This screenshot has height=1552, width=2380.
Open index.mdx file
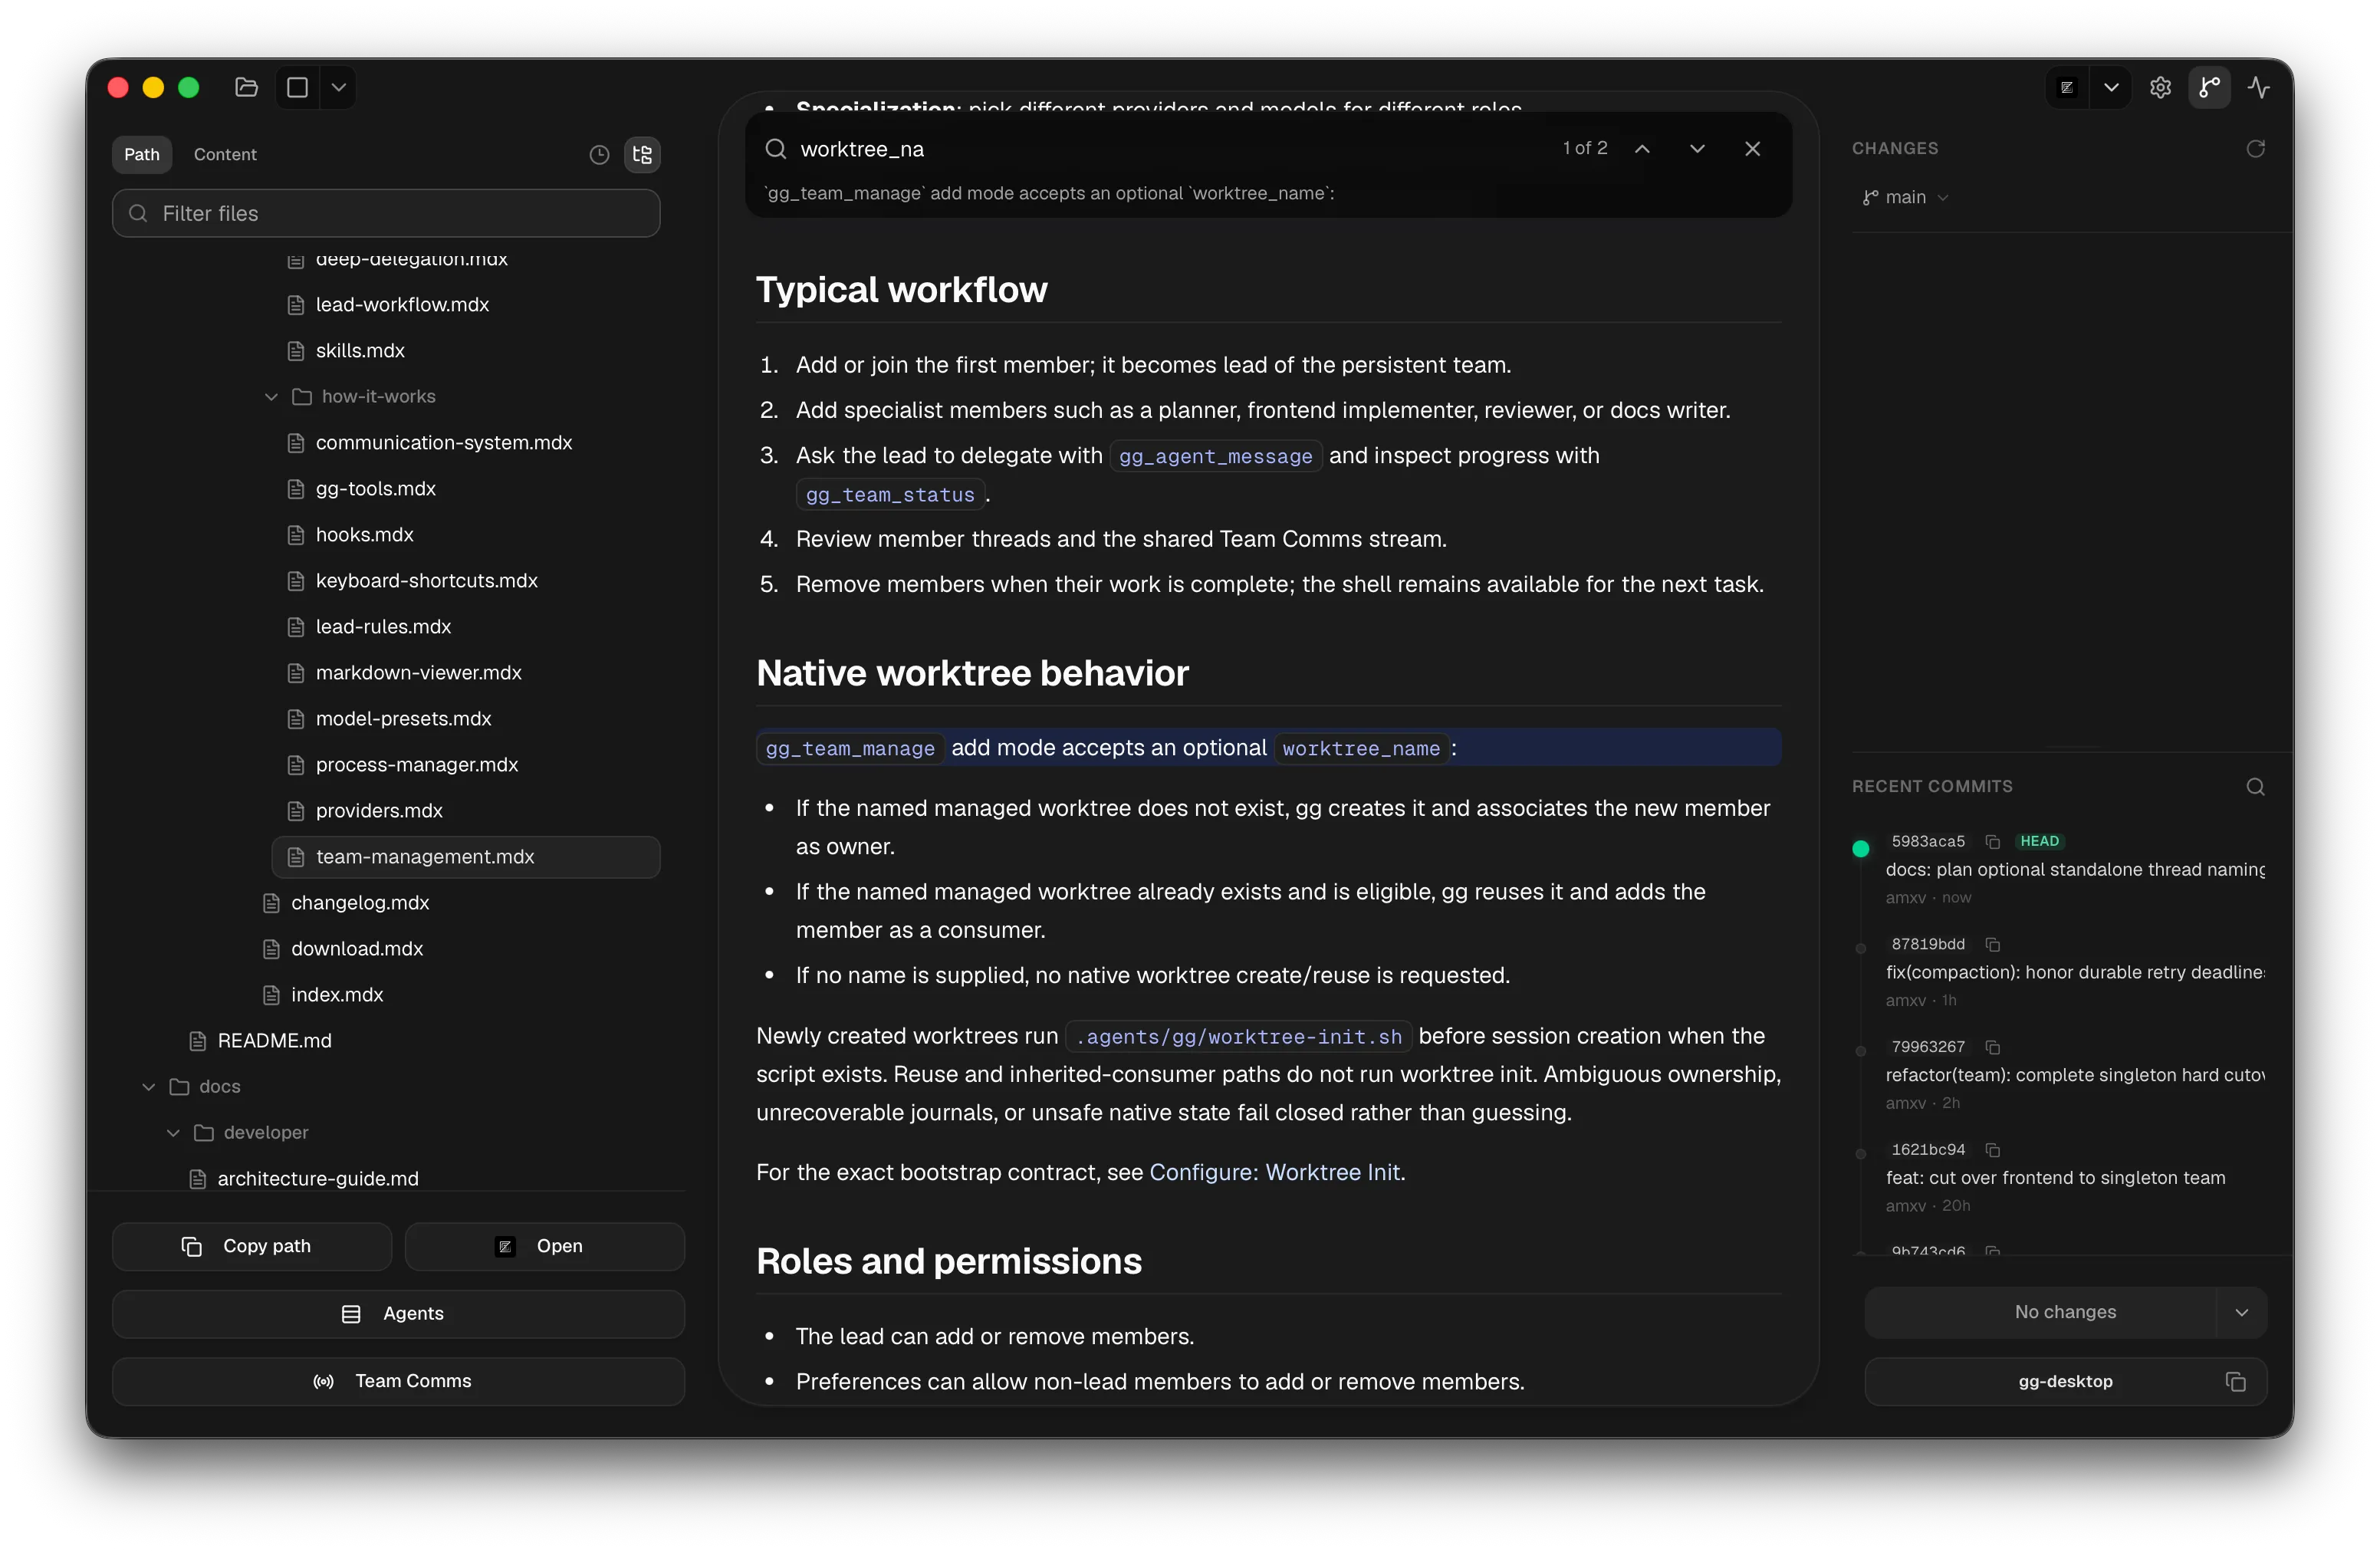[x=337, y=994]
